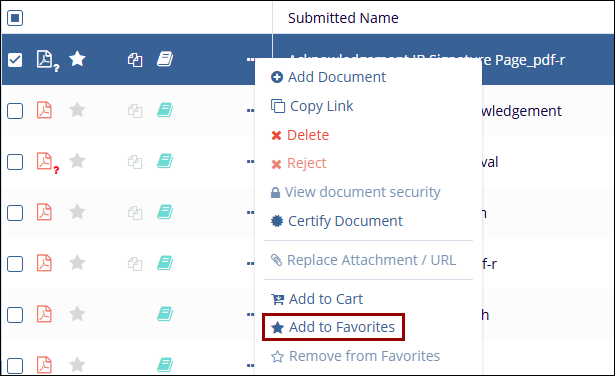
Task: Click the copy icon in the 'f-r' row
Action: [x=135, y=264]
